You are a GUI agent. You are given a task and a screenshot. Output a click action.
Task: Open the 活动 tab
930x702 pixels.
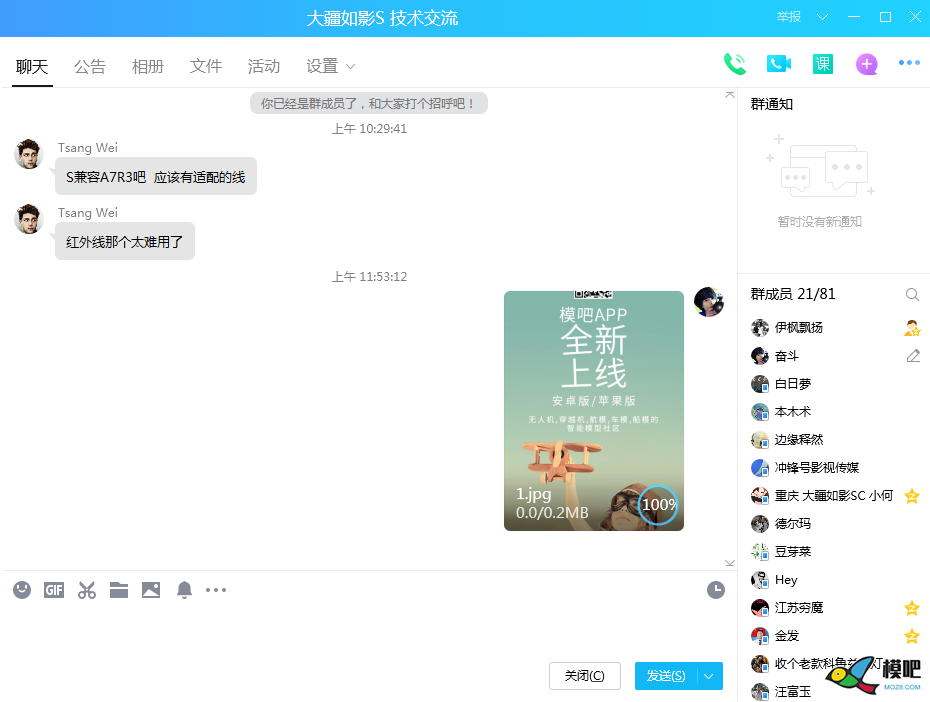264,66
